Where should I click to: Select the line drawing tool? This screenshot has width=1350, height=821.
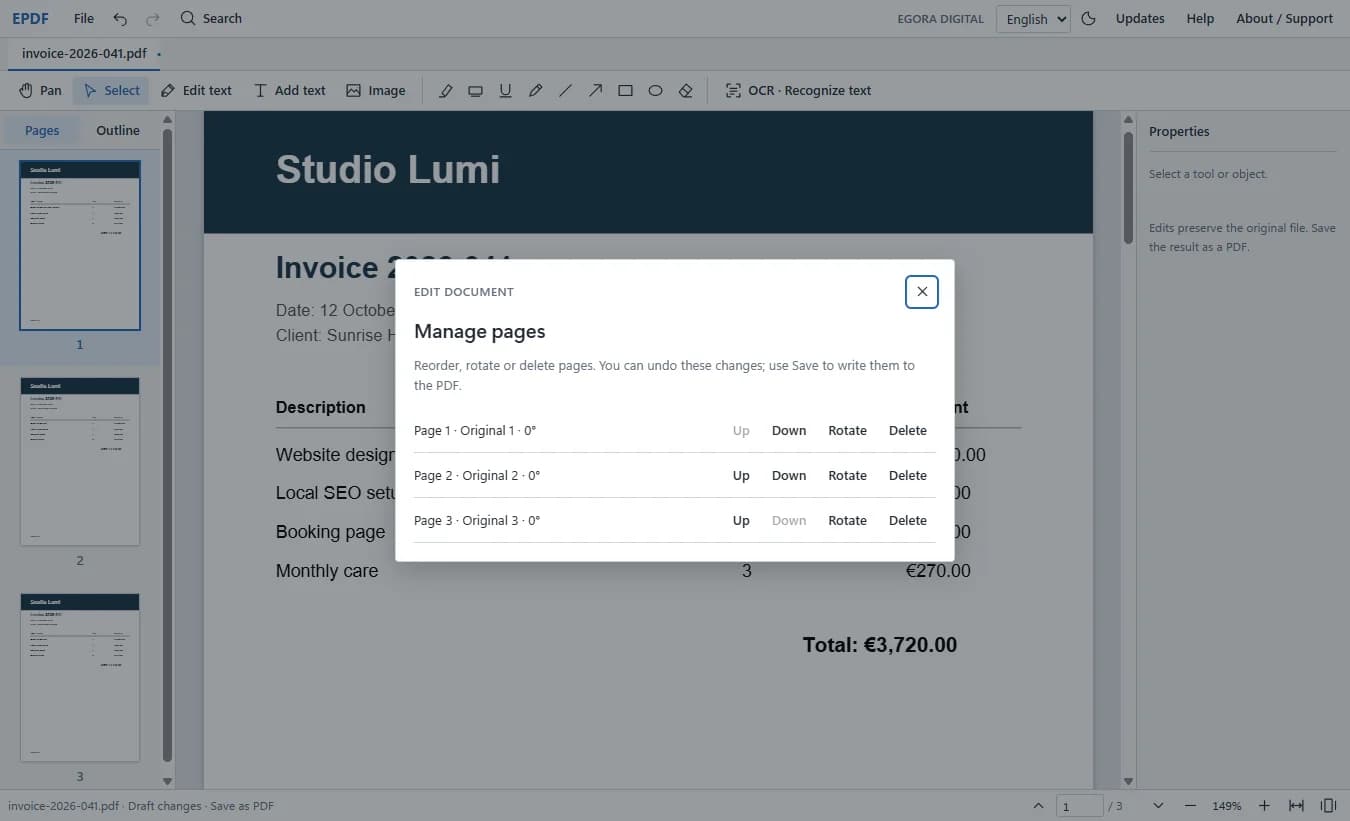point(566,90)
